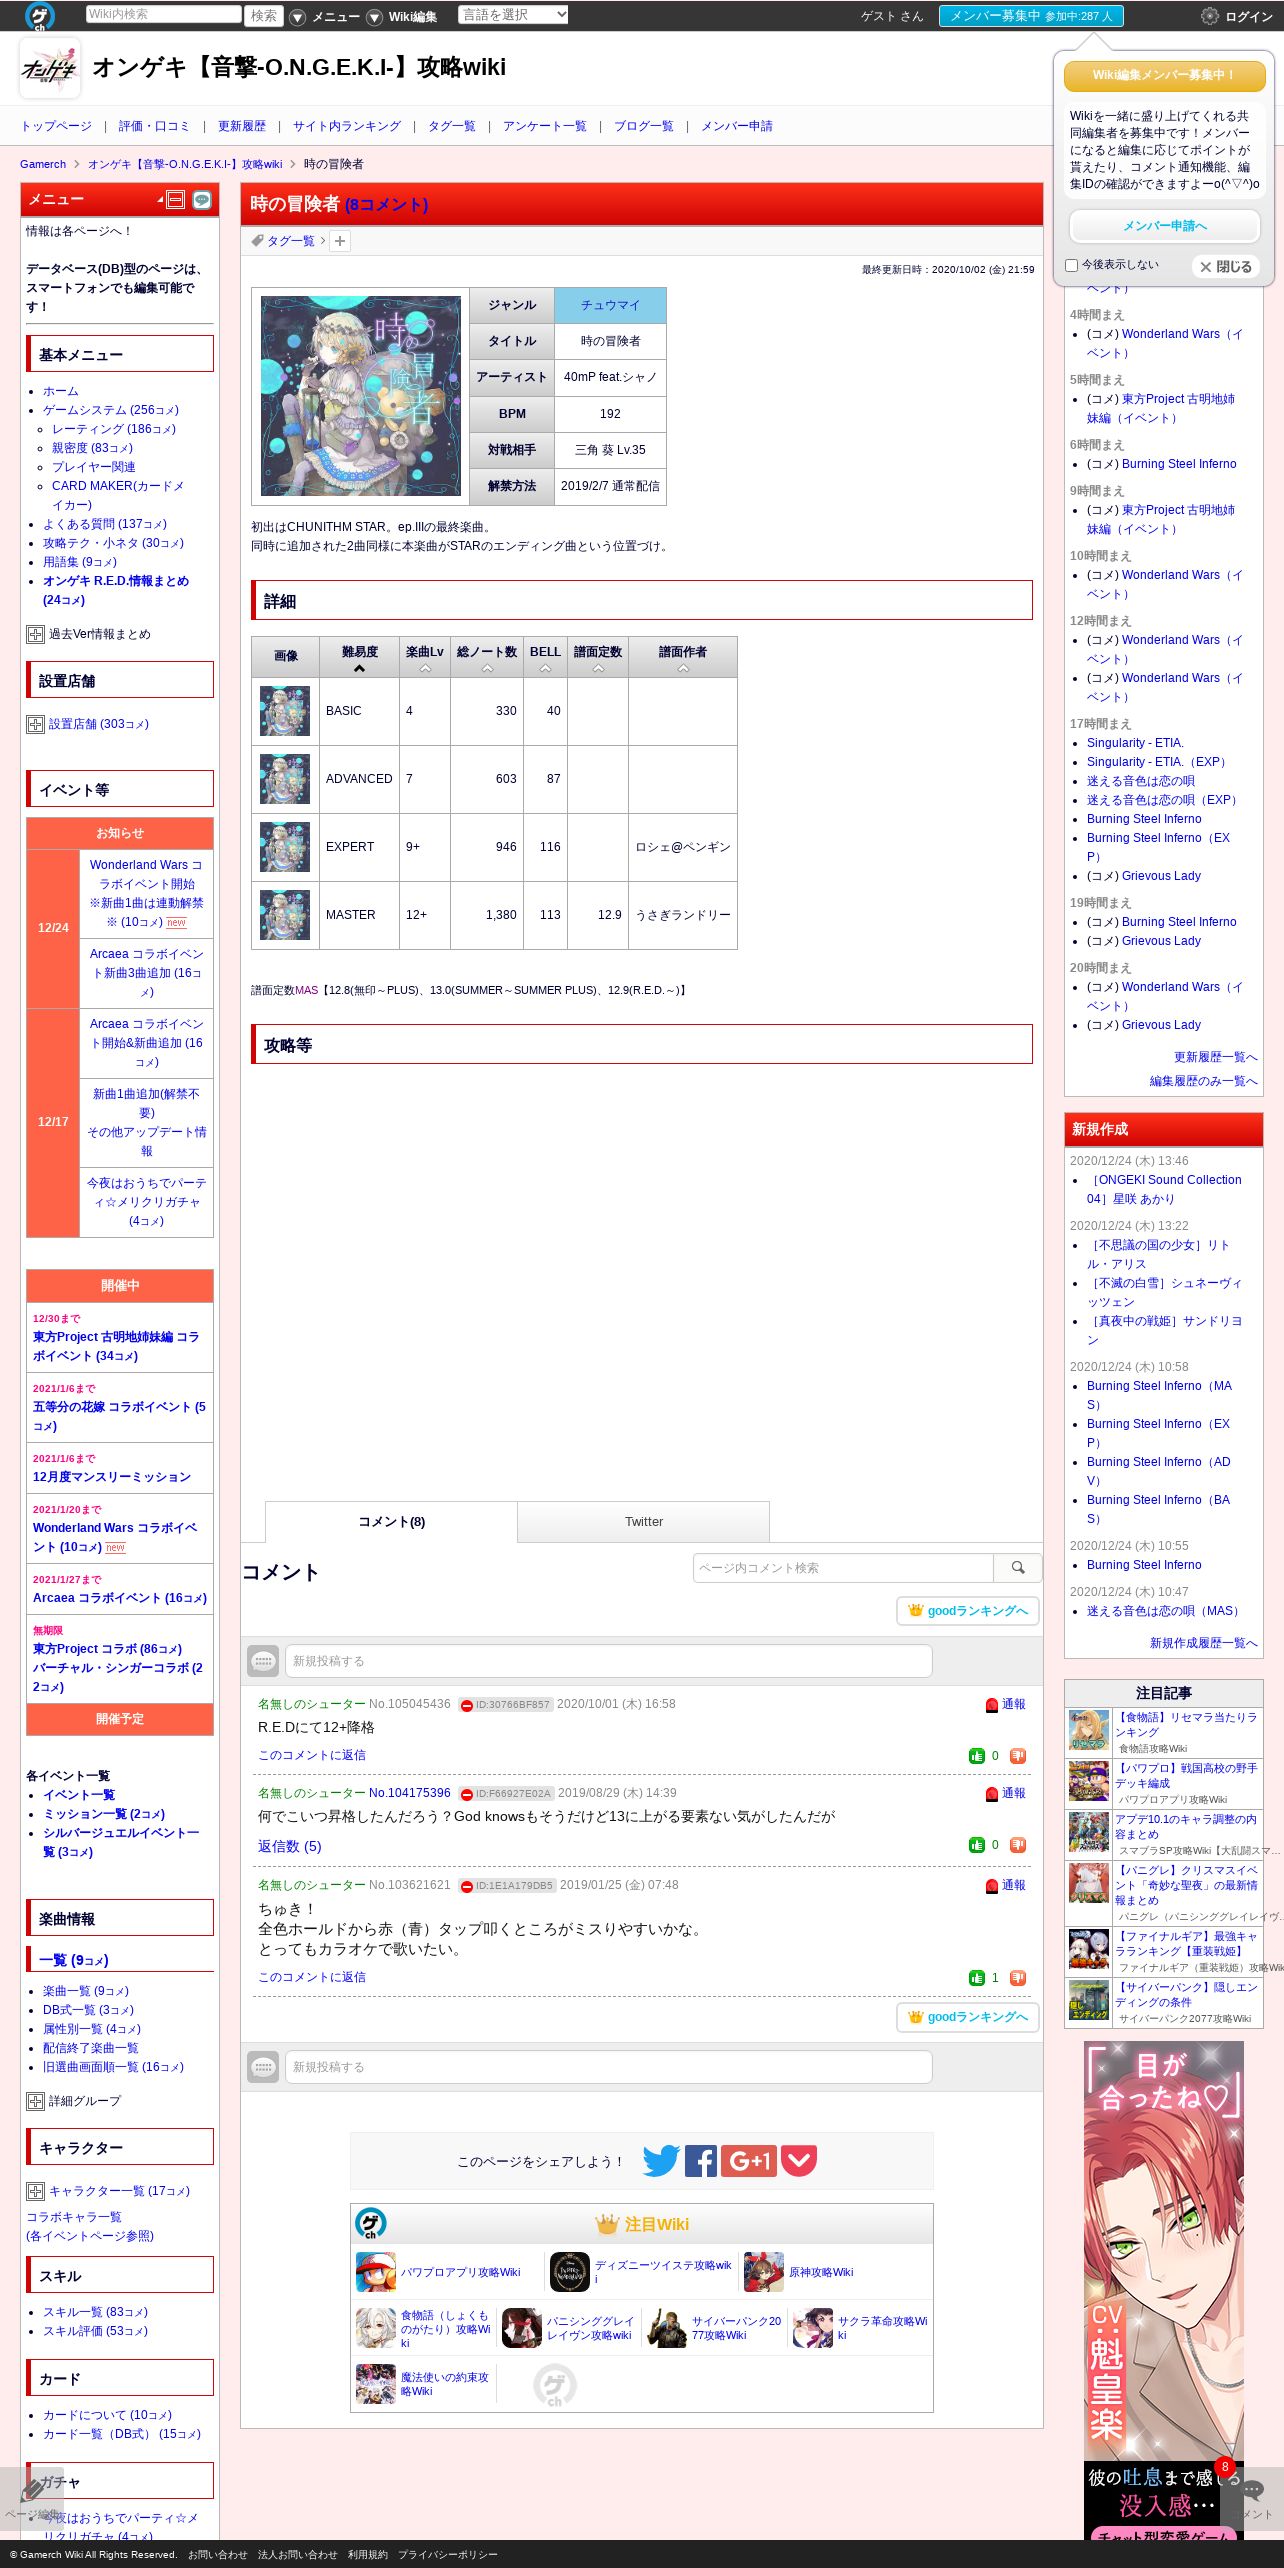Click the plus icon to add a tag
Viewport: 1284px width, 2568px height.
pyautogui.click(x=340, y=241)
